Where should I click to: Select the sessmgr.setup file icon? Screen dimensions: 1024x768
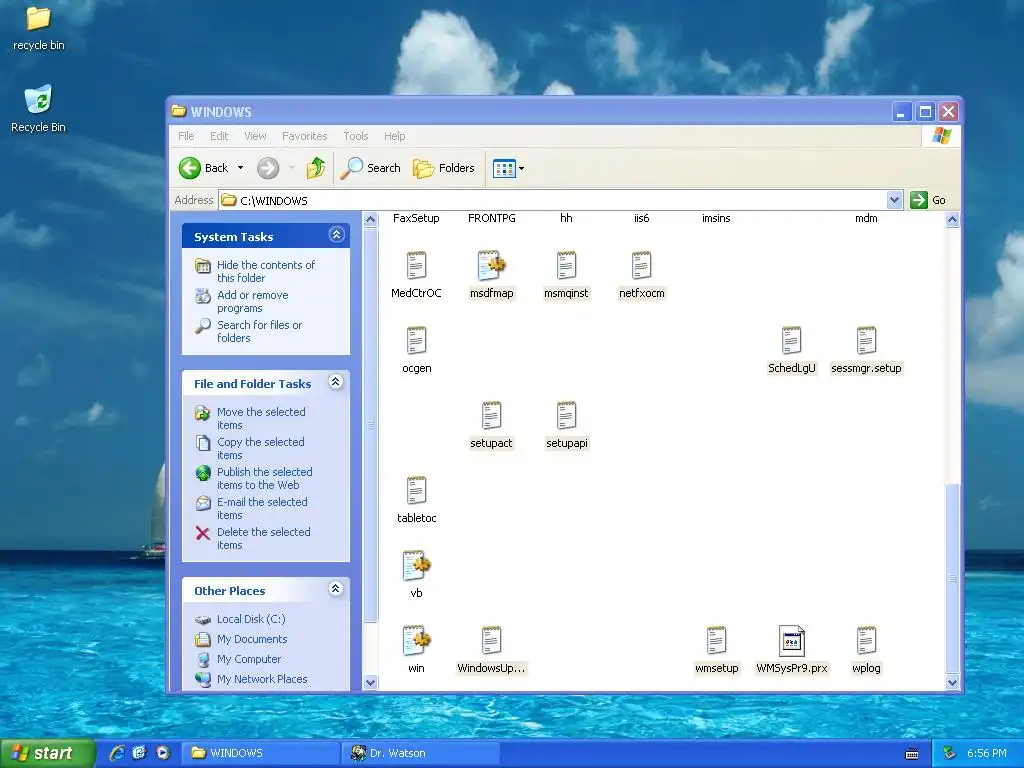pyautogui.click(x=866, y=341)
